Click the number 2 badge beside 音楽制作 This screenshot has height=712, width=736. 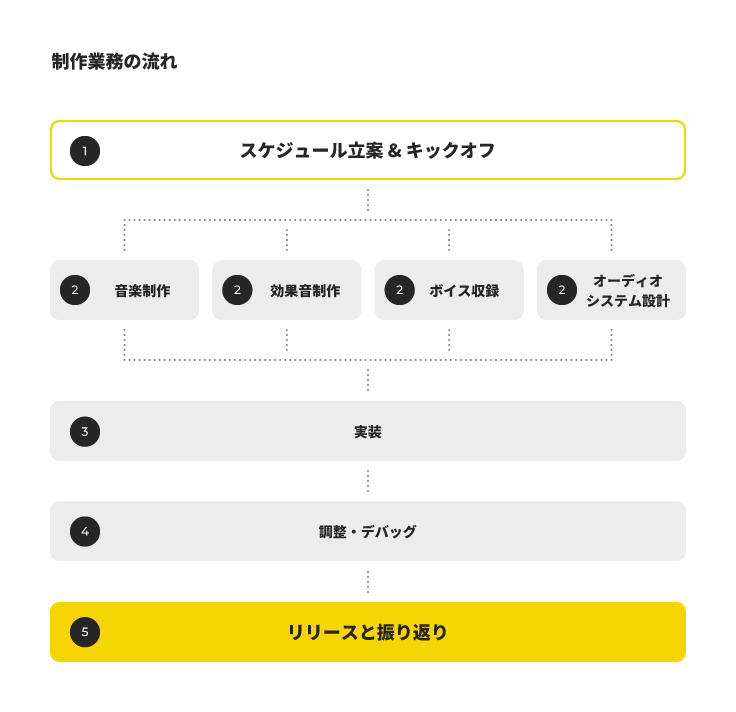click(x=75, y=290)
